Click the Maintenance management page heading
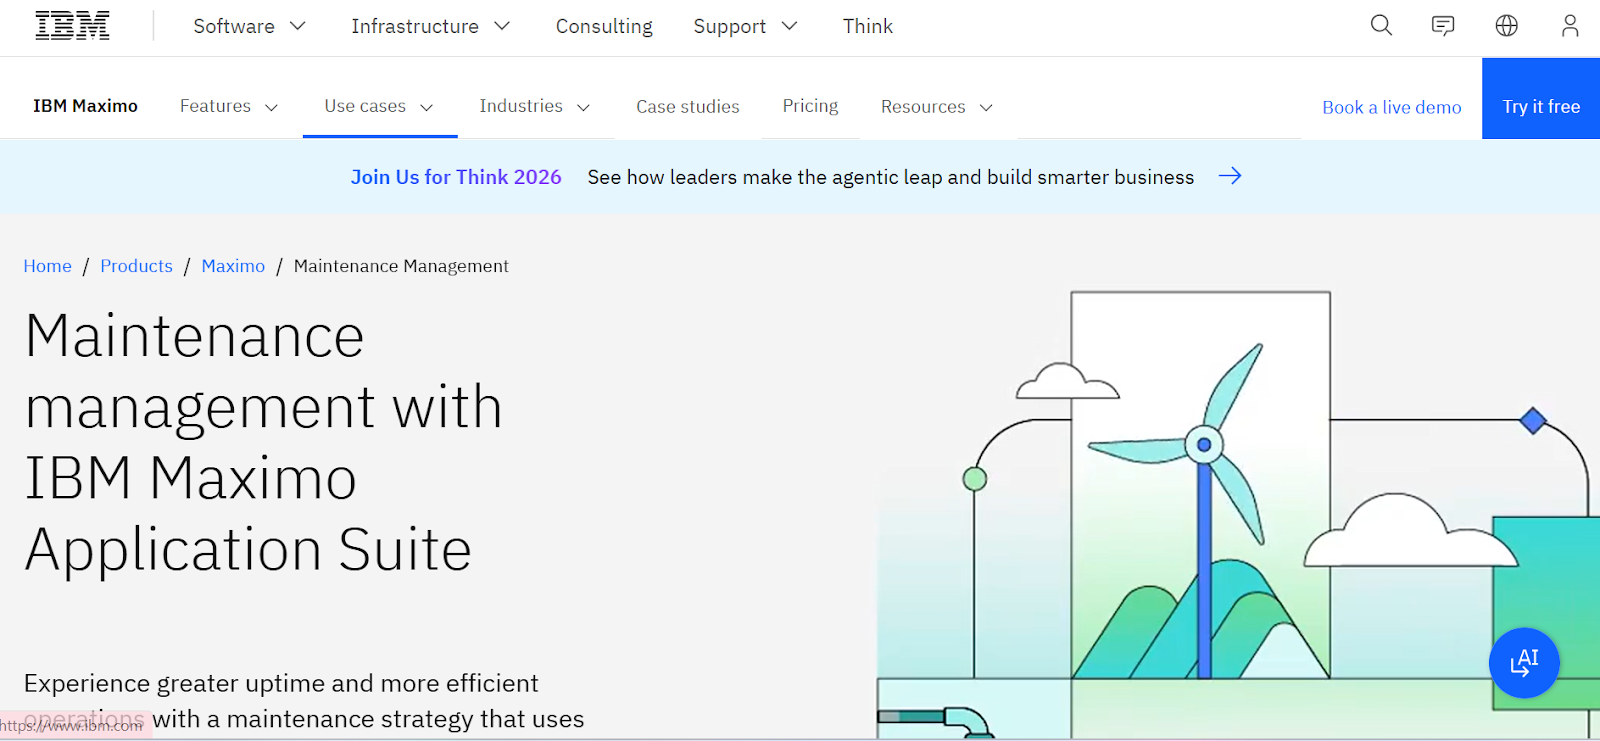 263,442
